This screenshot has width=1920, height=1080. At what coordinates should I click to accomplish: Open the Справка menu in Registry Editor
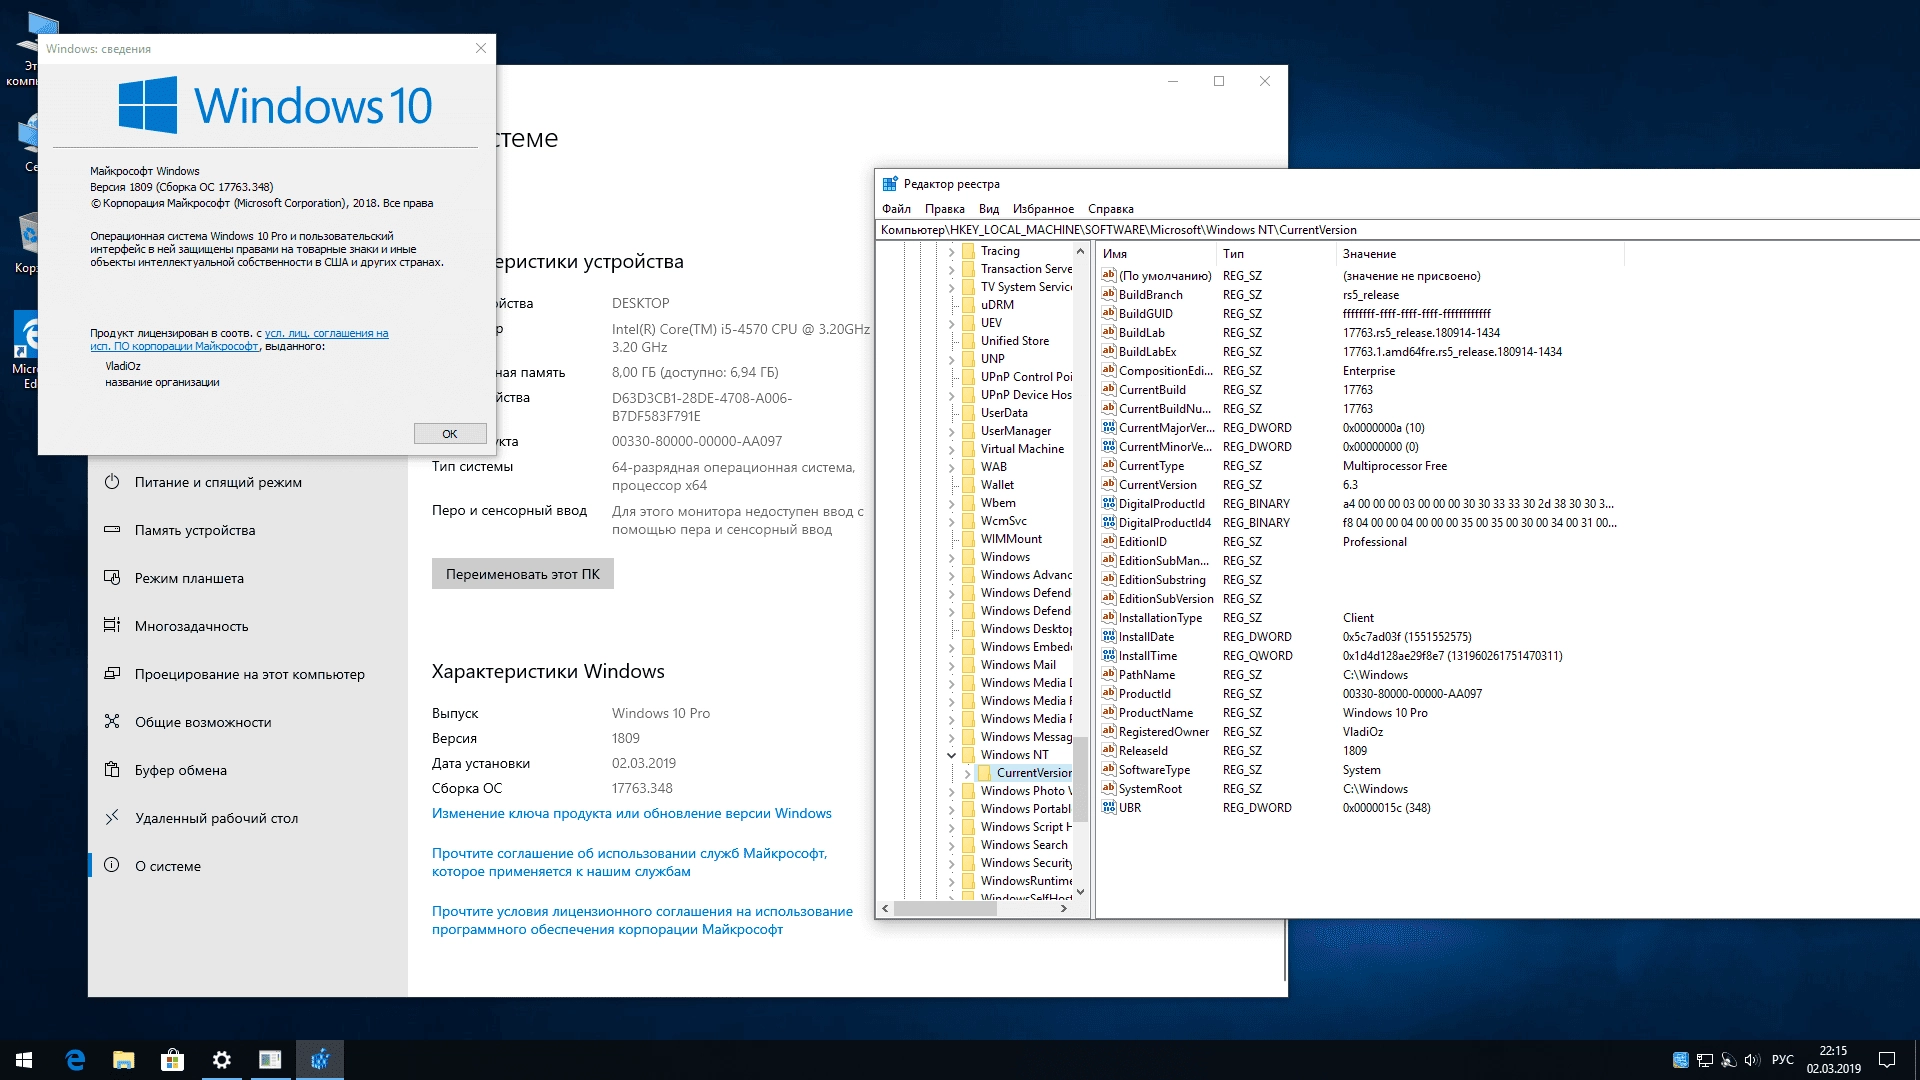[x=1110, y=209]
